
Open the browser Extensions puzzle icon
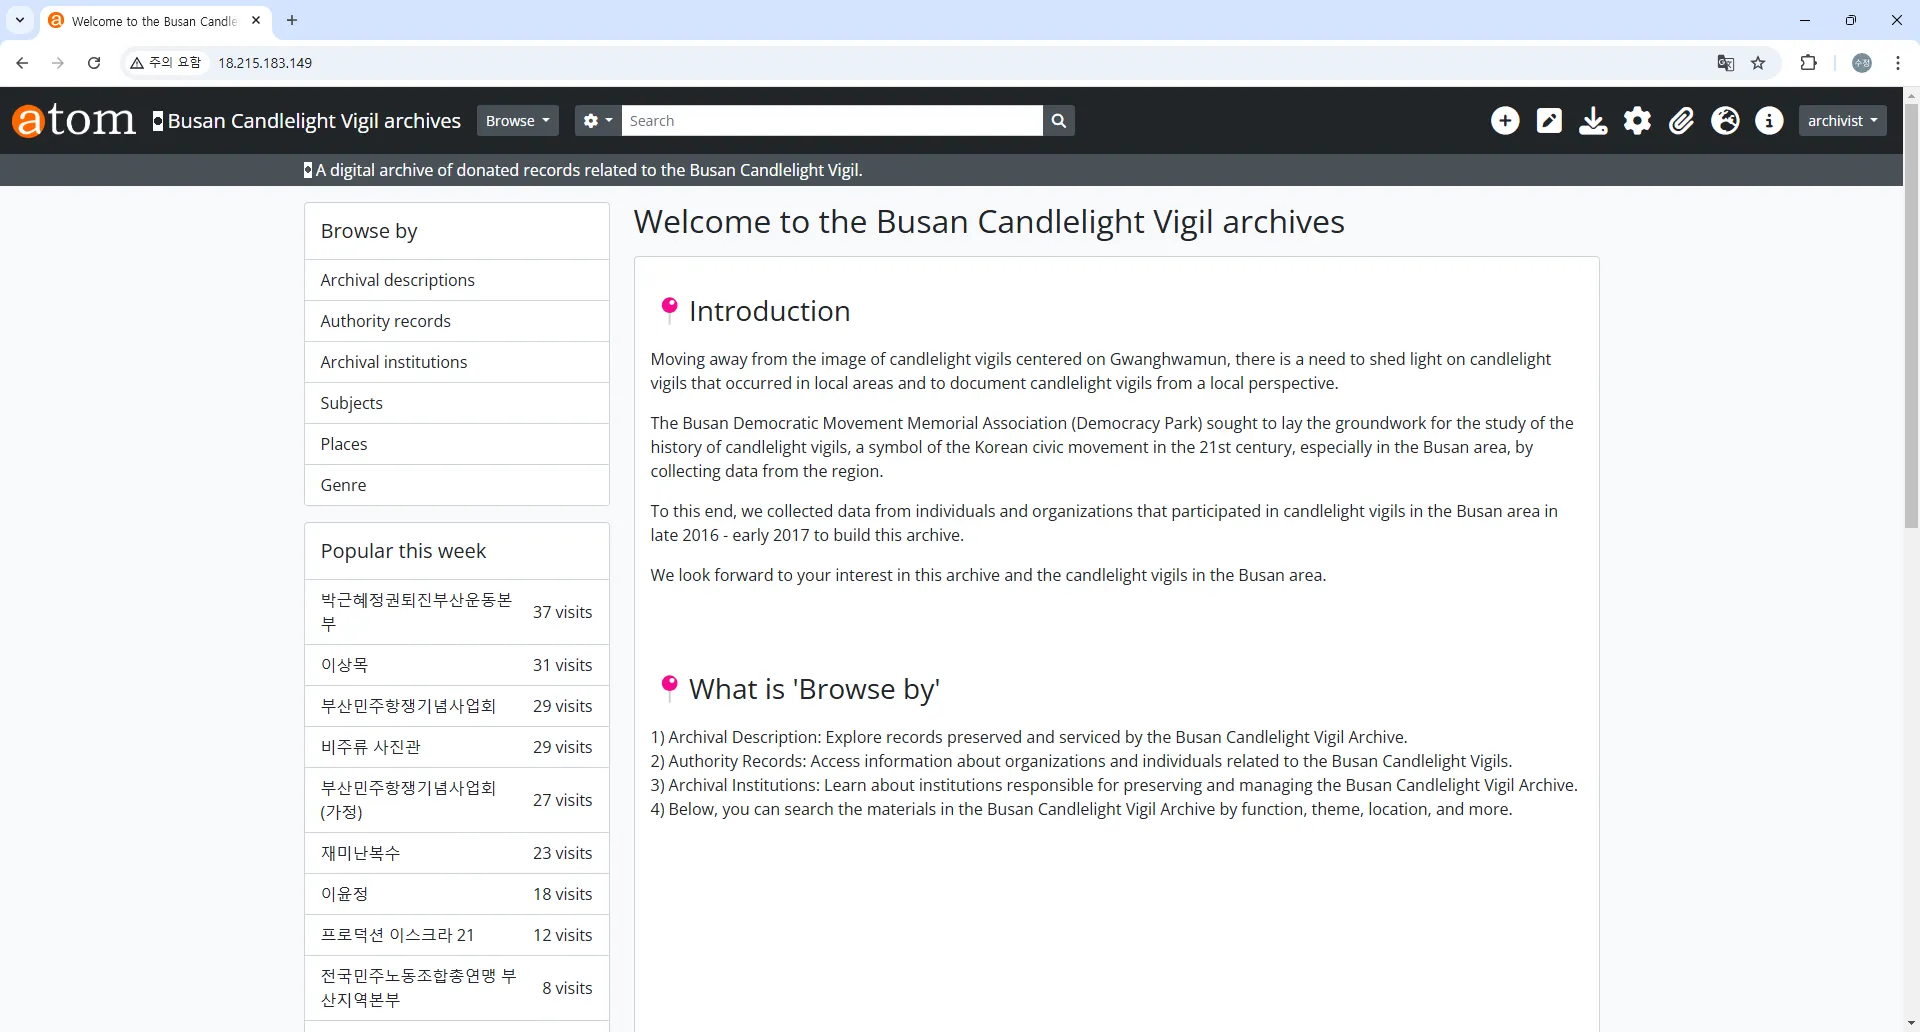pyautogui.click(x=1808, y=63)
